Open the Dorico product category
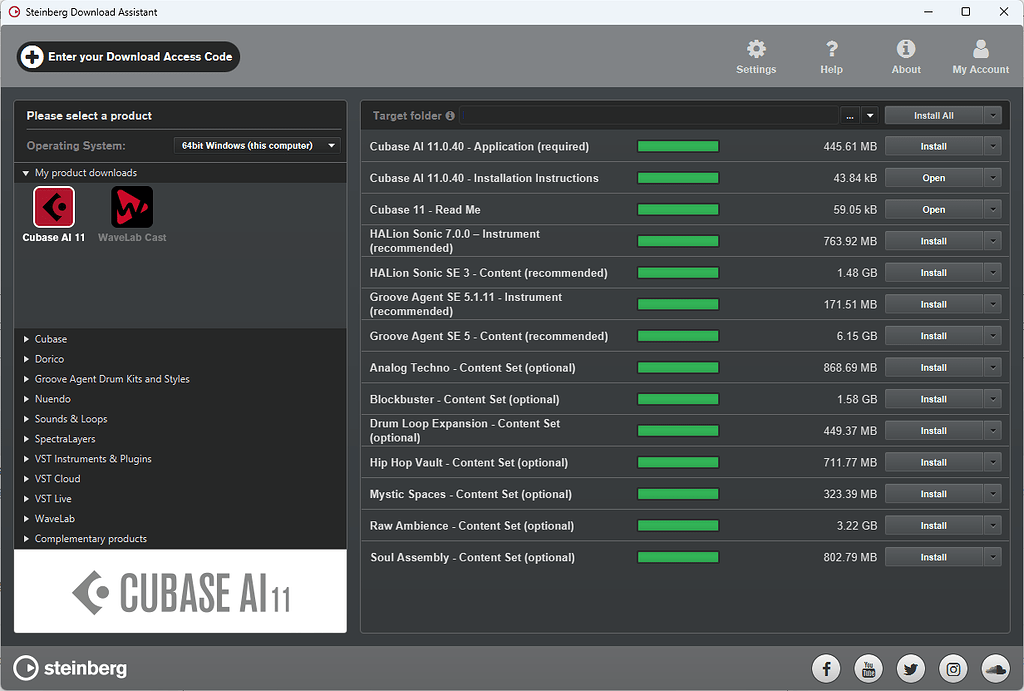This screenshot has height=691, width=1024. click(x=49, y=358)
